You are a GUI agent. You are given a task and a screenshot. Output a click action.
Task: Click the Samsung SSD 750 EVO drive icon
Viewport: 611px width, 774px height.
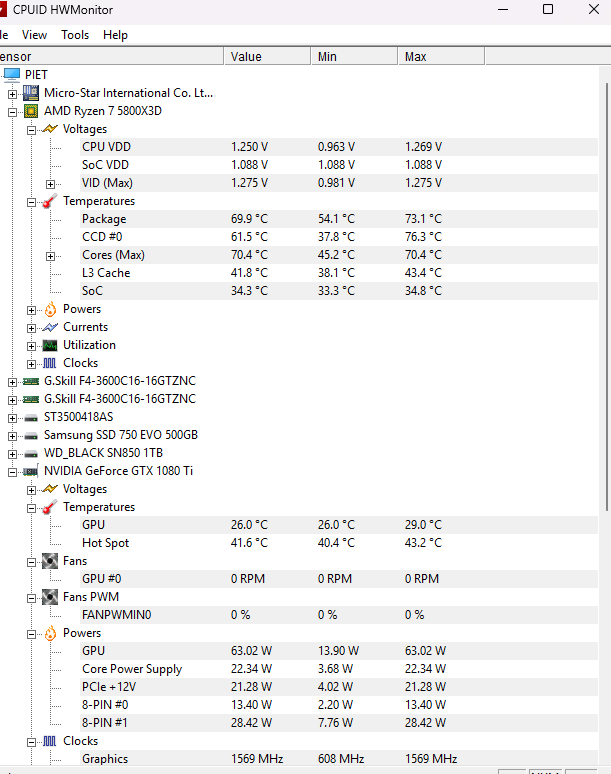coord(31,435)
